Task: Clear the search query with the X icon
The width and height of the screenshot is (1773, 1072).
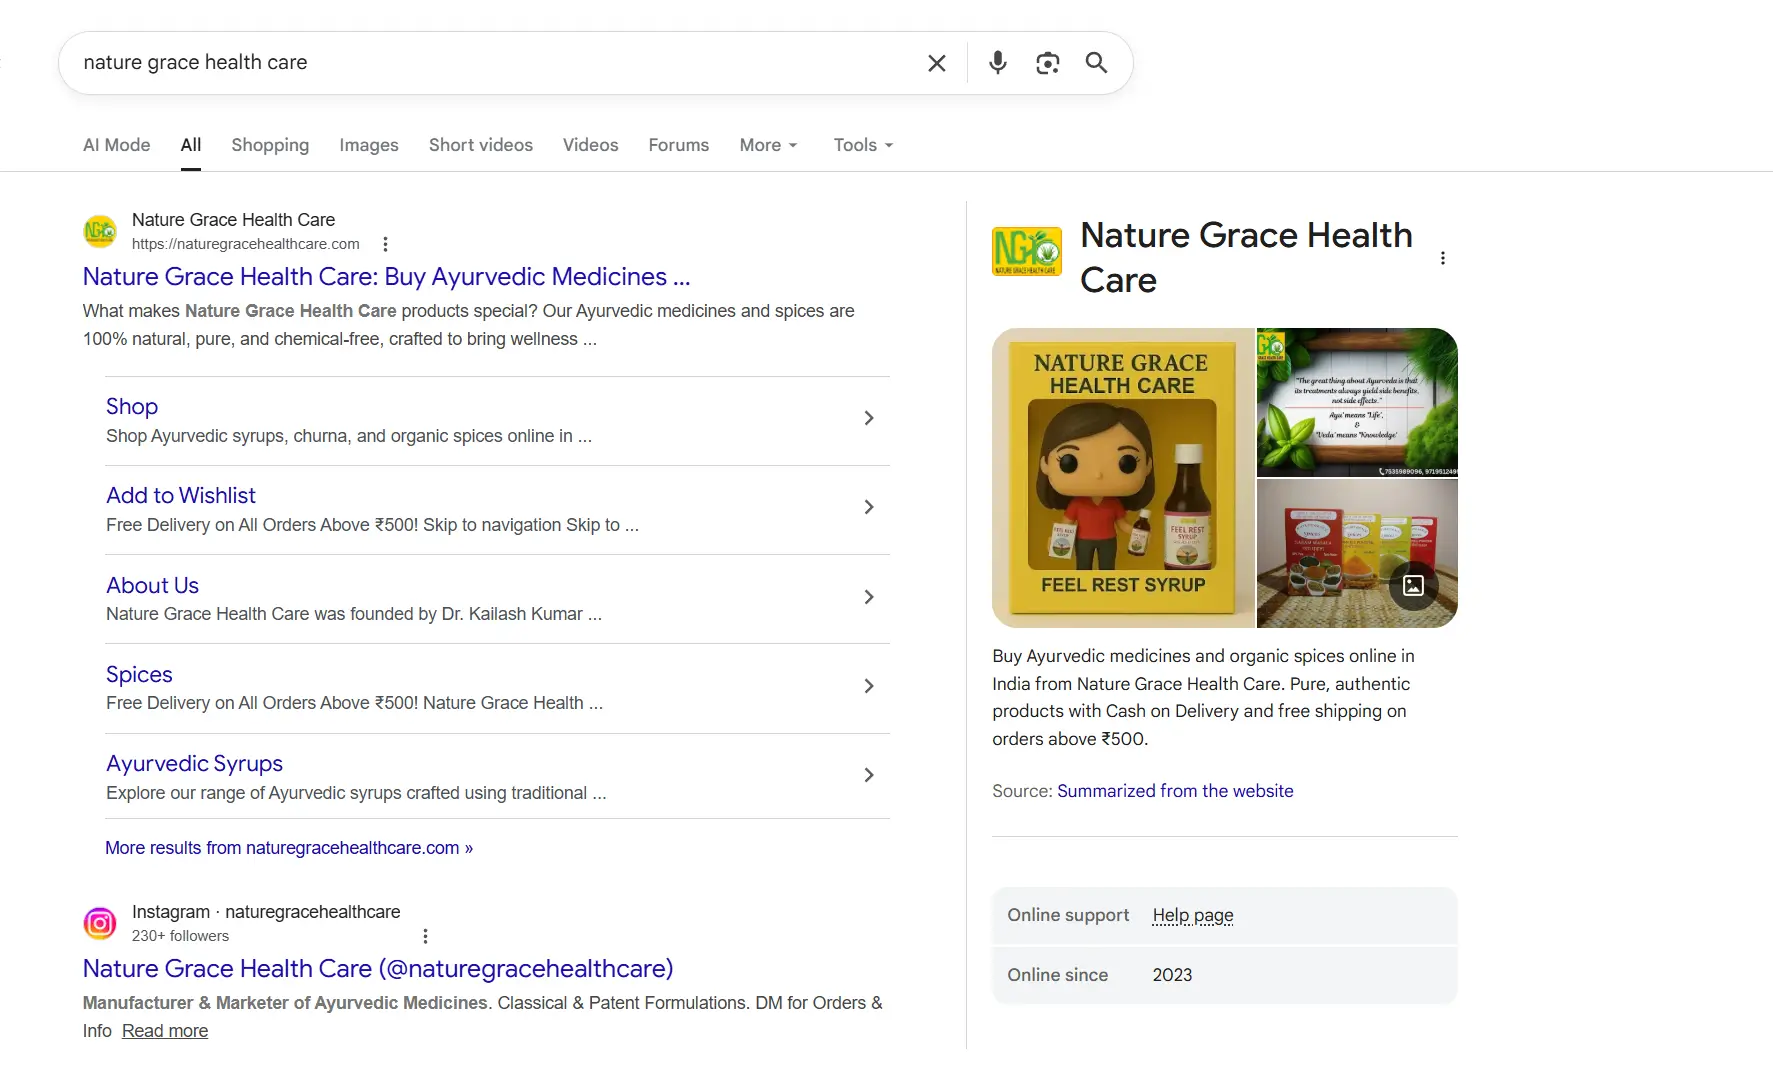Action: (936, 62)
